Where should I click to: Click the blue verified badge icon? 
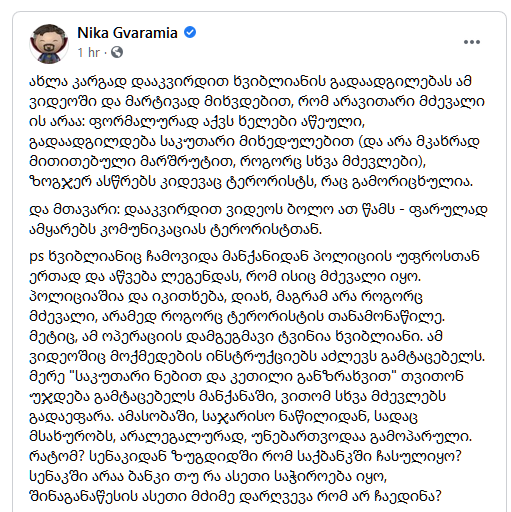coord(190,33)
